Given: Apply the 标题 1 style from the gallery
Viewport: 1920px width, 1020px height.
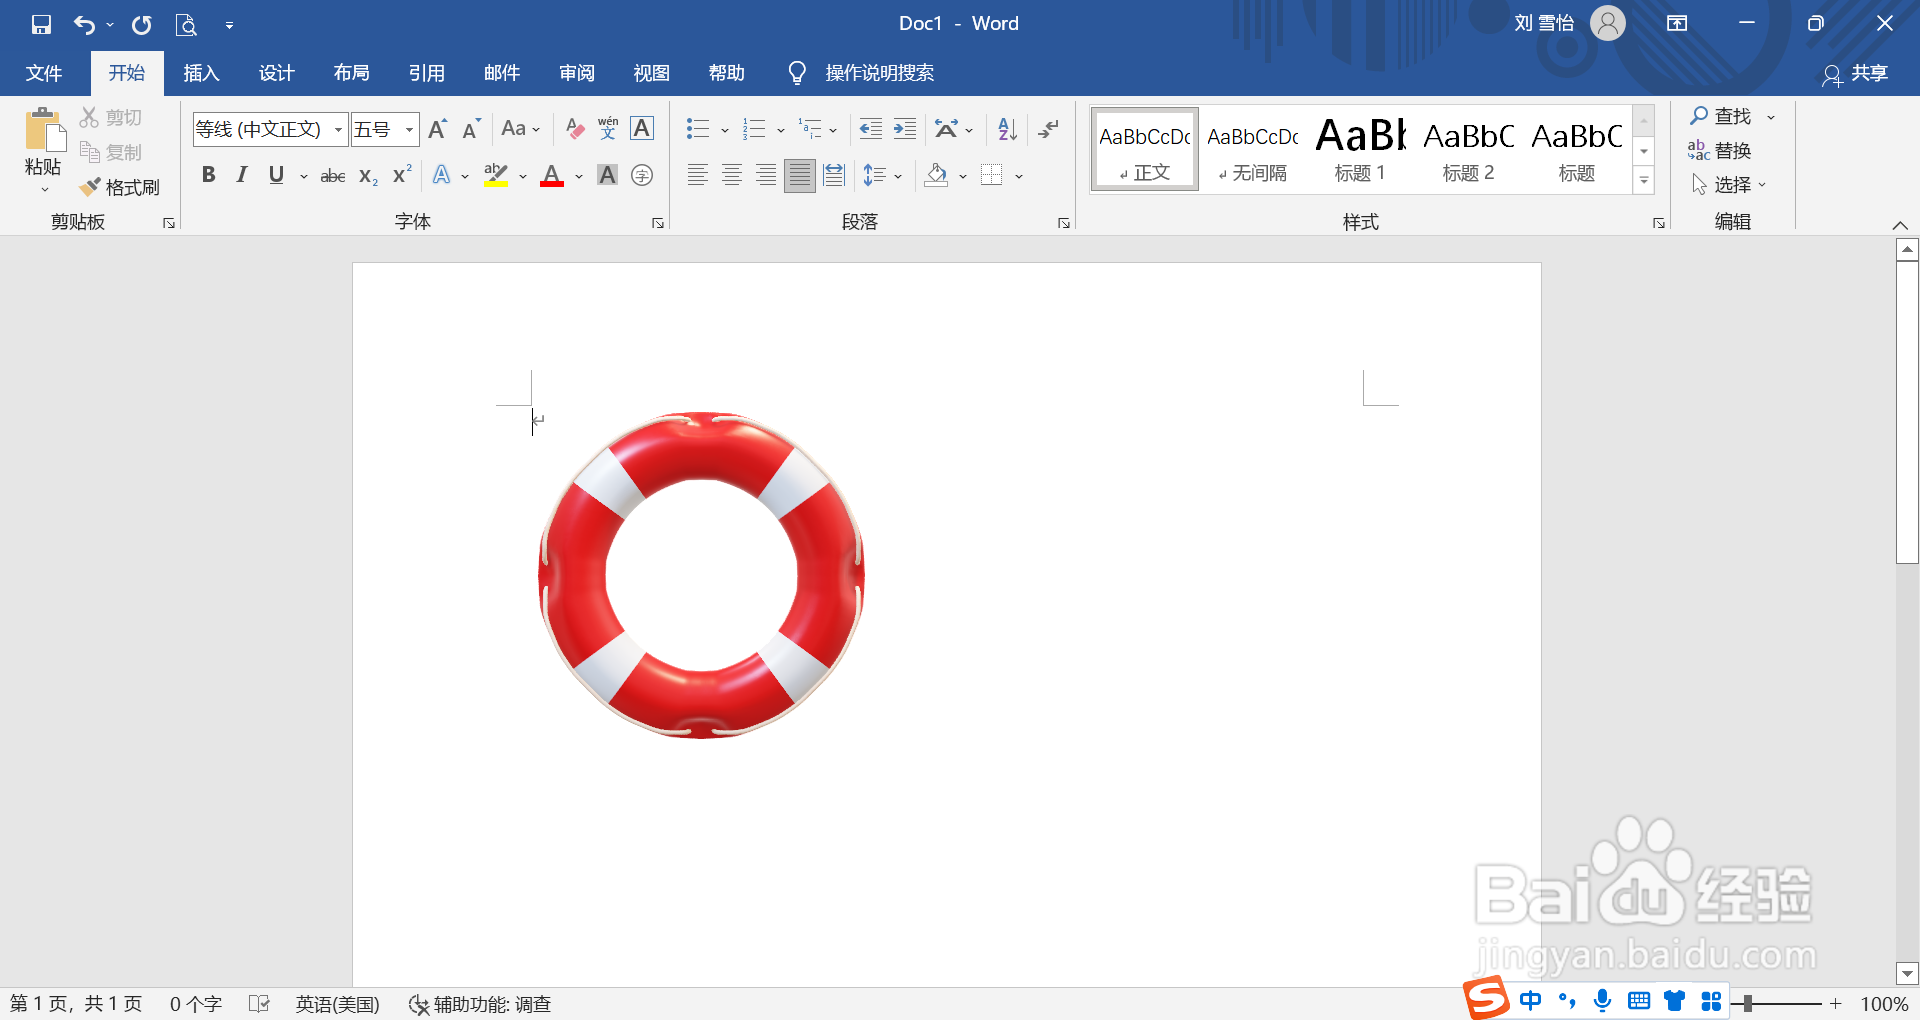Looking at the screenshot, I should pyautogui.click(x=1360, y=148).
